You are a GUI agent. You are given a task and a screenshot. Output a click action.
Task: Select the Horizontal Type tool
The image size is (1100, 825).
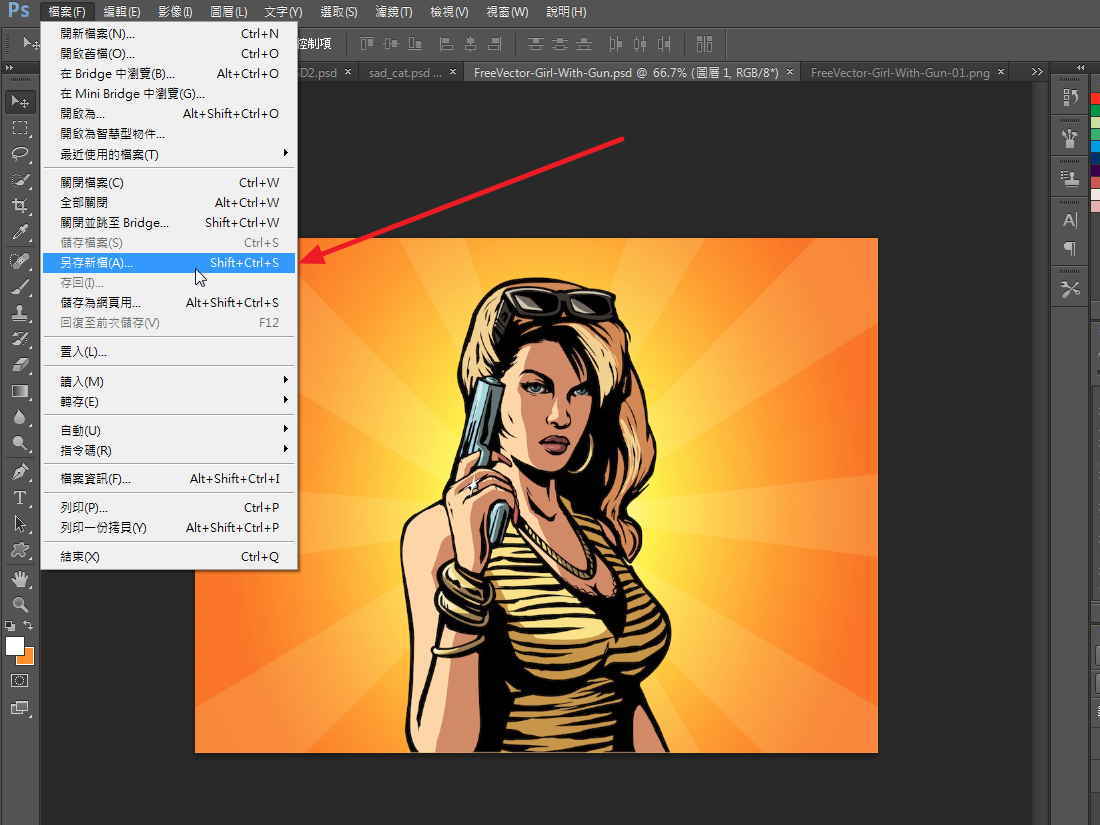pyautogui.click(x=20, y=498)
